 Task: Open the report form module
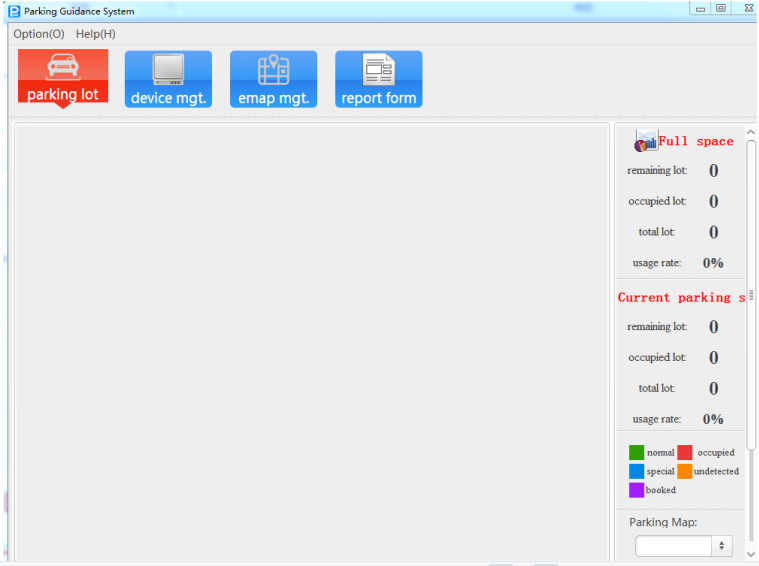(x=379, y=79)
